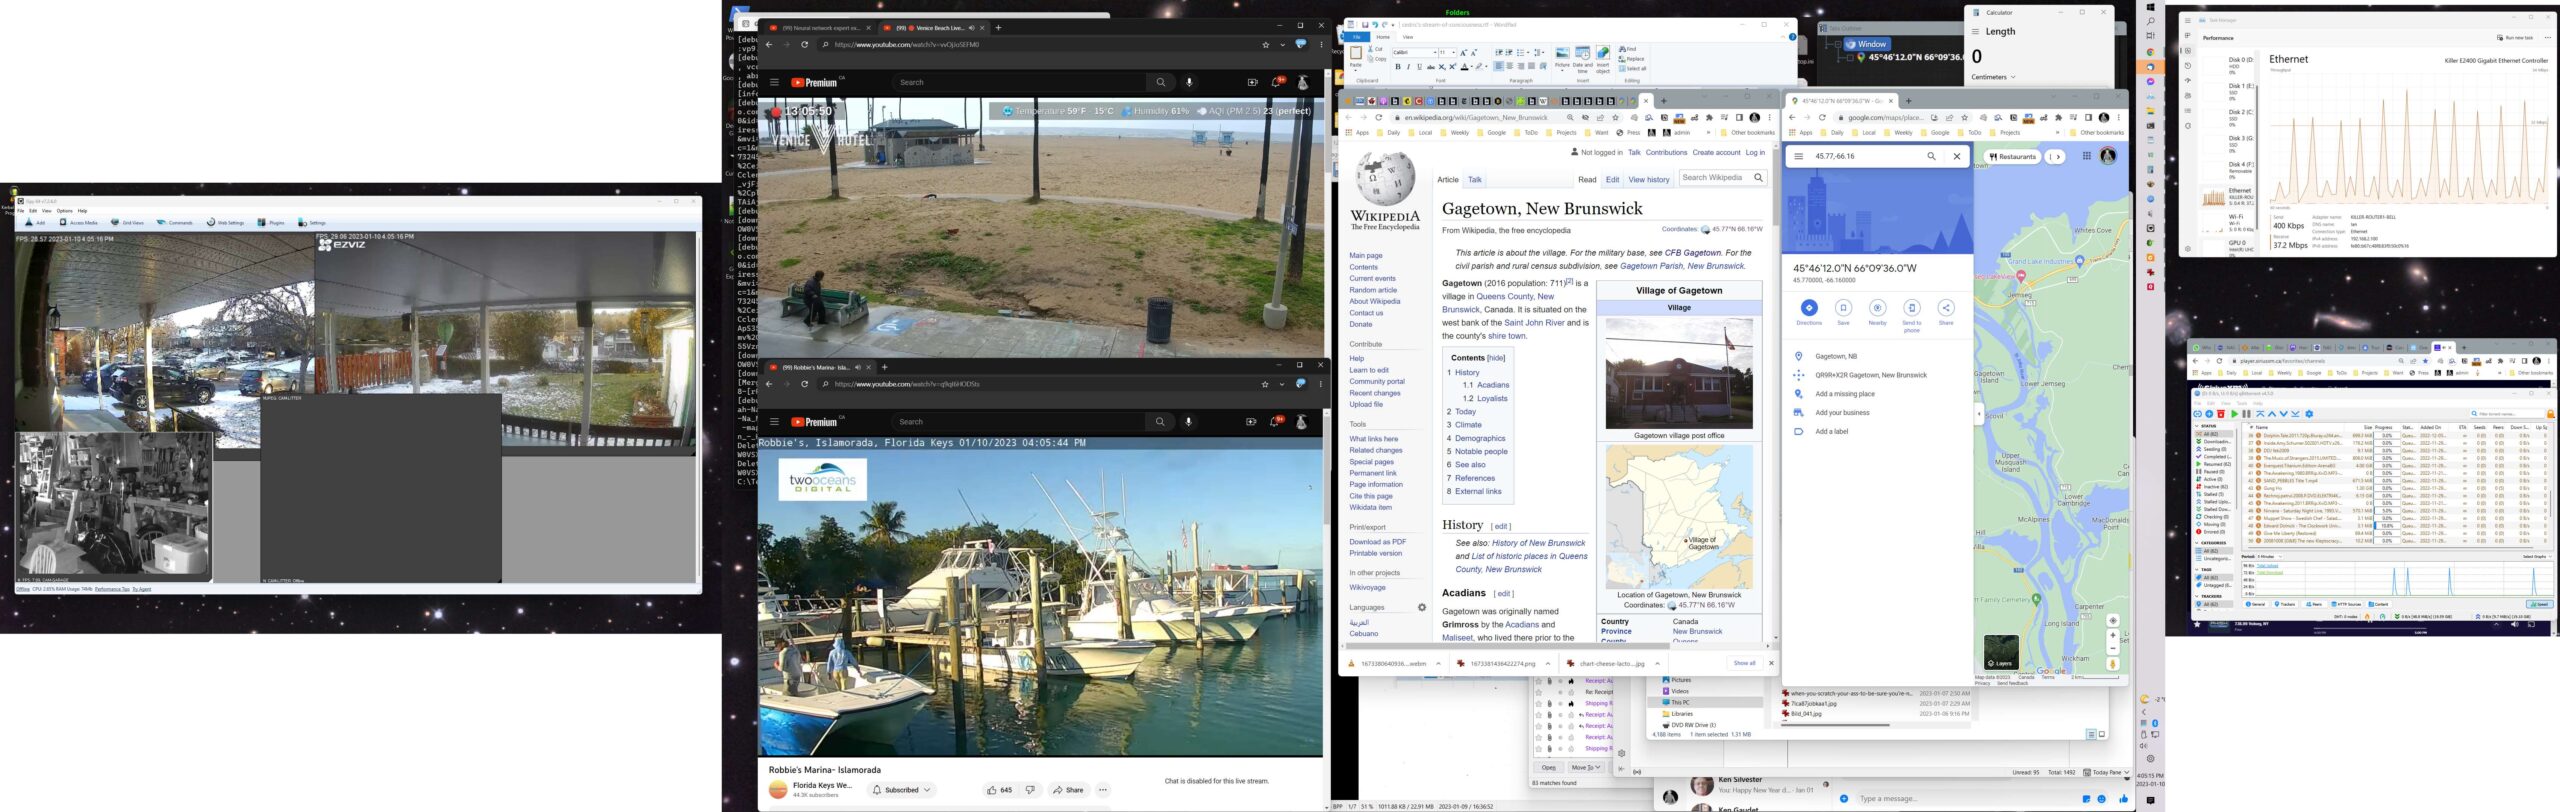This screenshot has width=2560, height=812.
Task: Click the YouTube voice search microphone, Venice Beach window
Action: (x=1188, y=83)
